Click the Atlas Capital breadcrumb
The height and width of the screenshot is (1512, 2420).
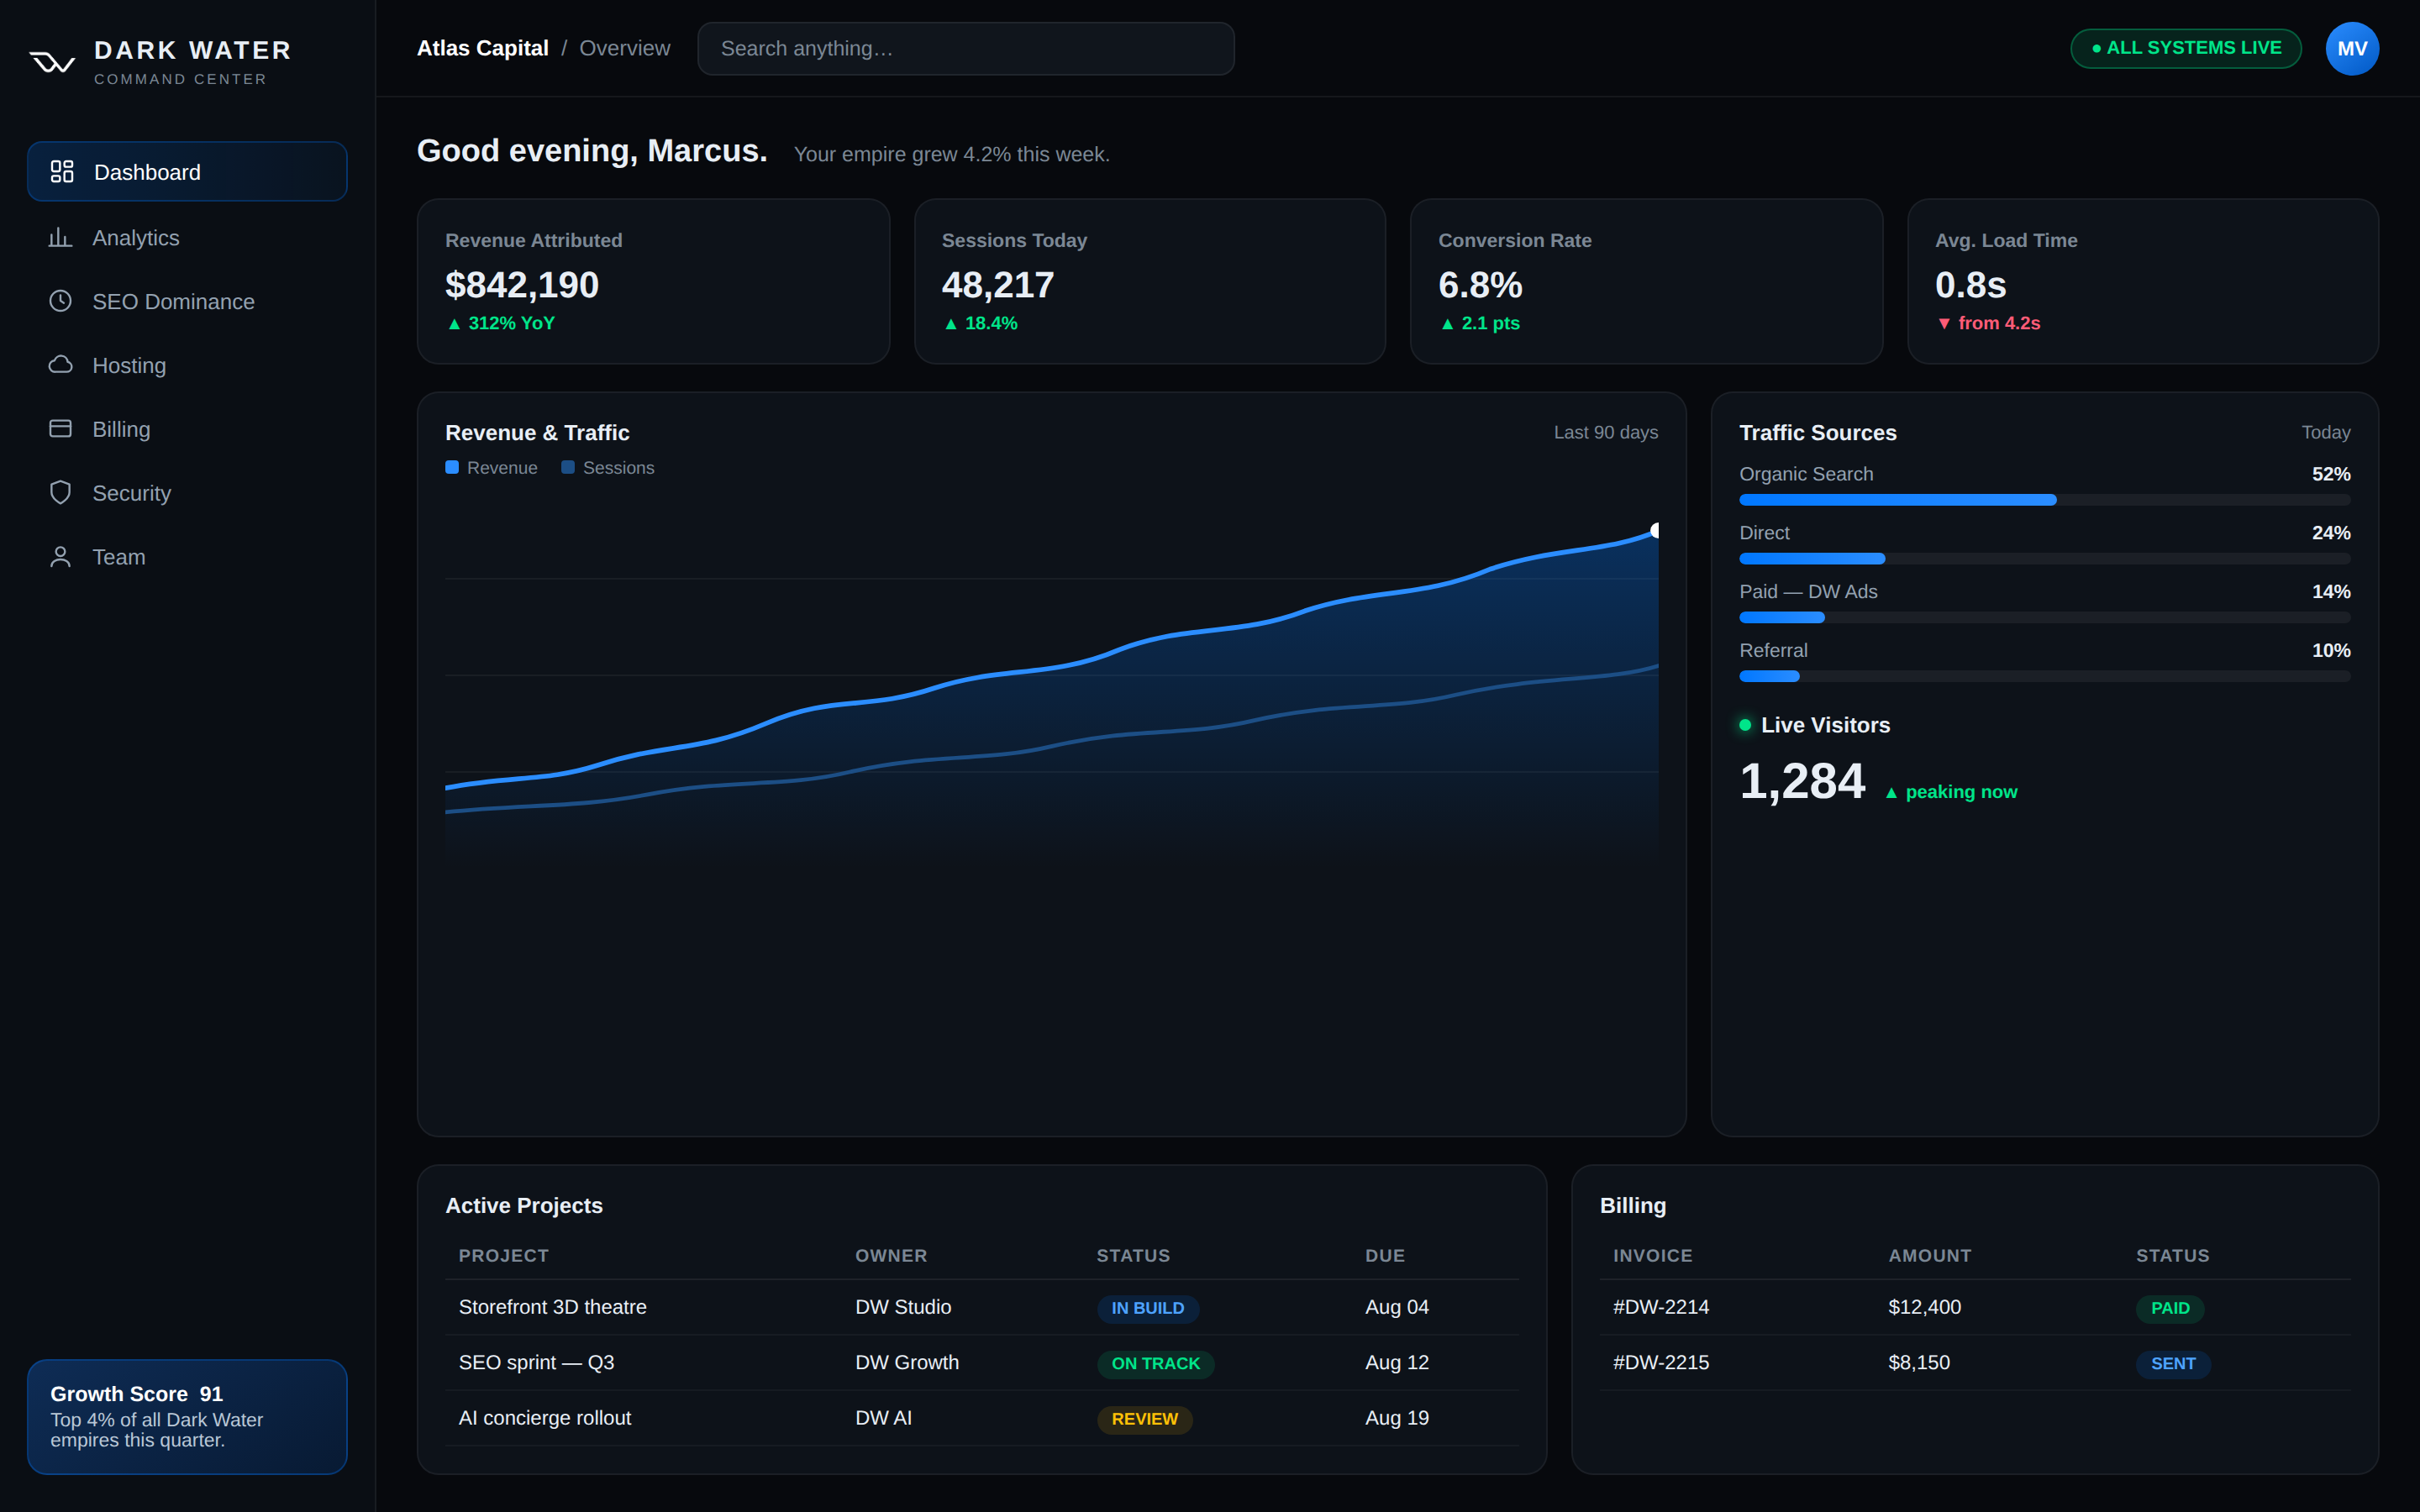tap(482, 48)
